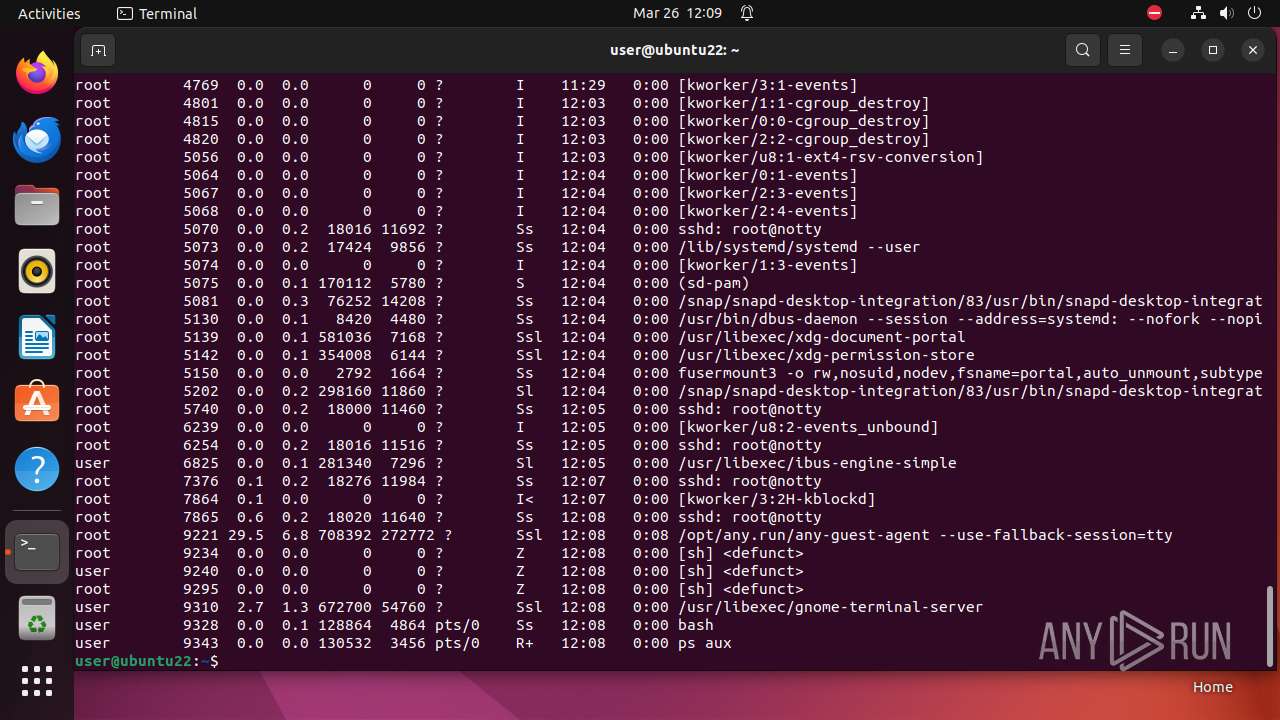Click the 29.5 CPU usage value

246,535
